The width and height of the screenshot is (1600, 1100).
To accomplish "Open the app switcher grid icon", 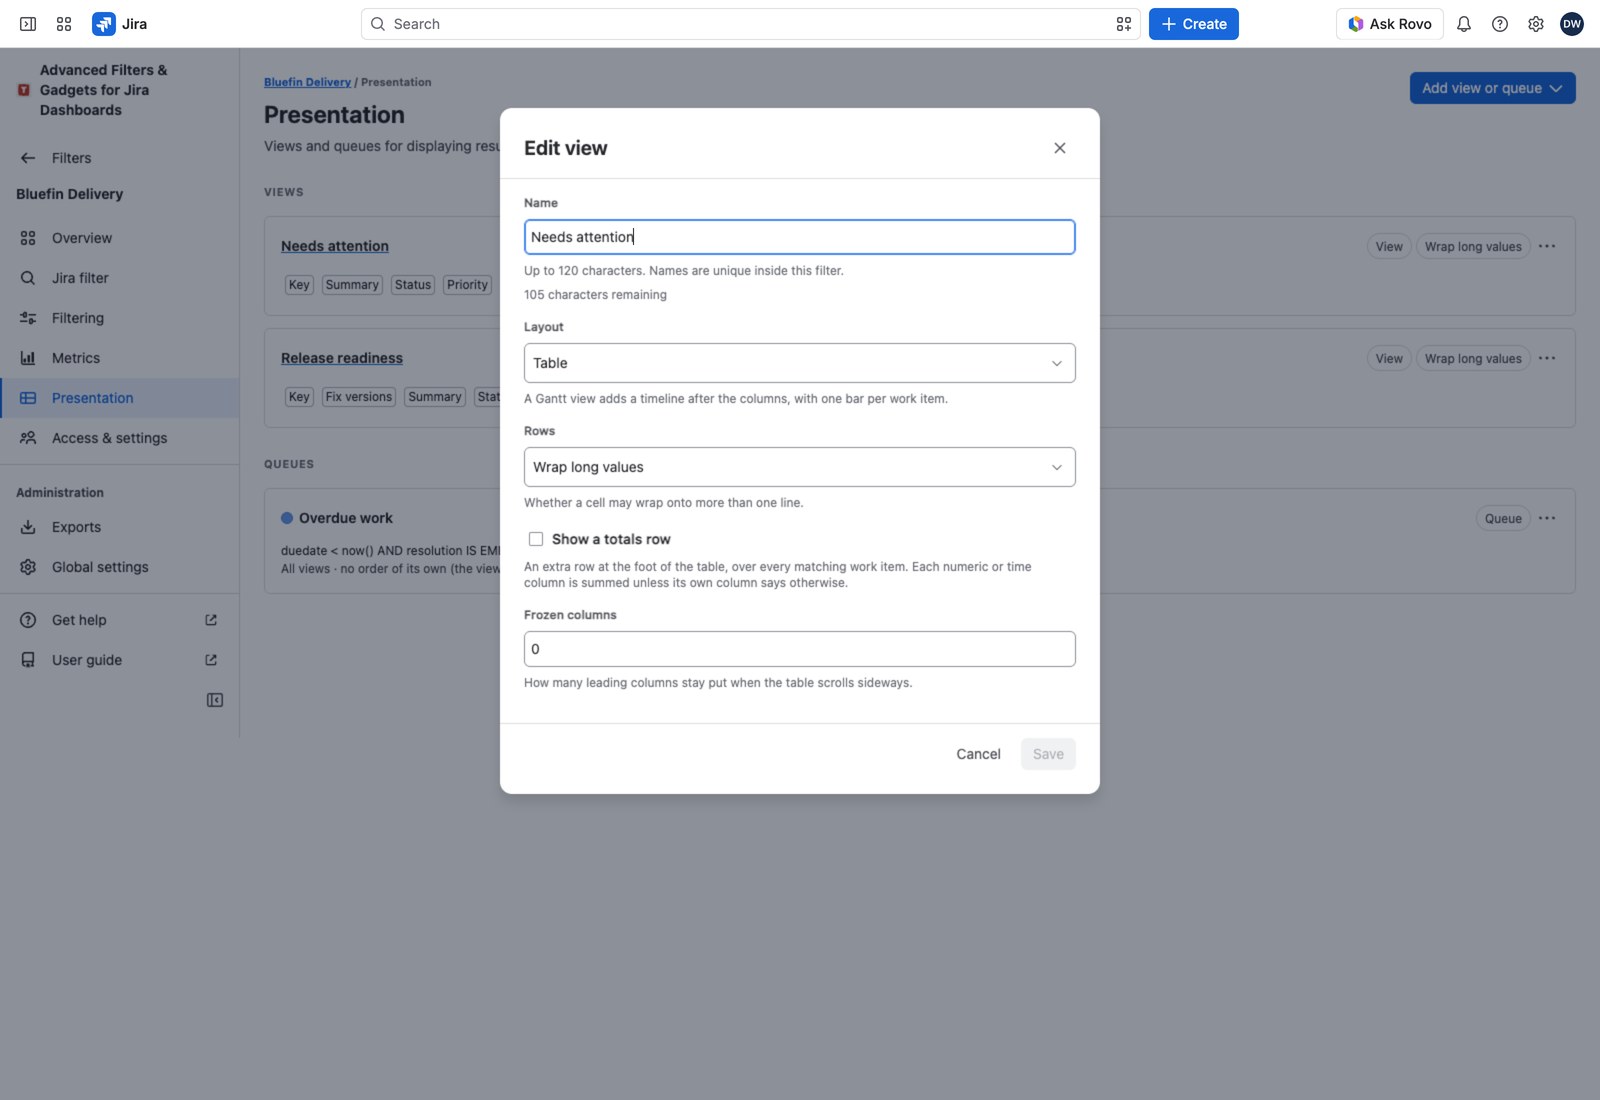I will coord(64,24).
